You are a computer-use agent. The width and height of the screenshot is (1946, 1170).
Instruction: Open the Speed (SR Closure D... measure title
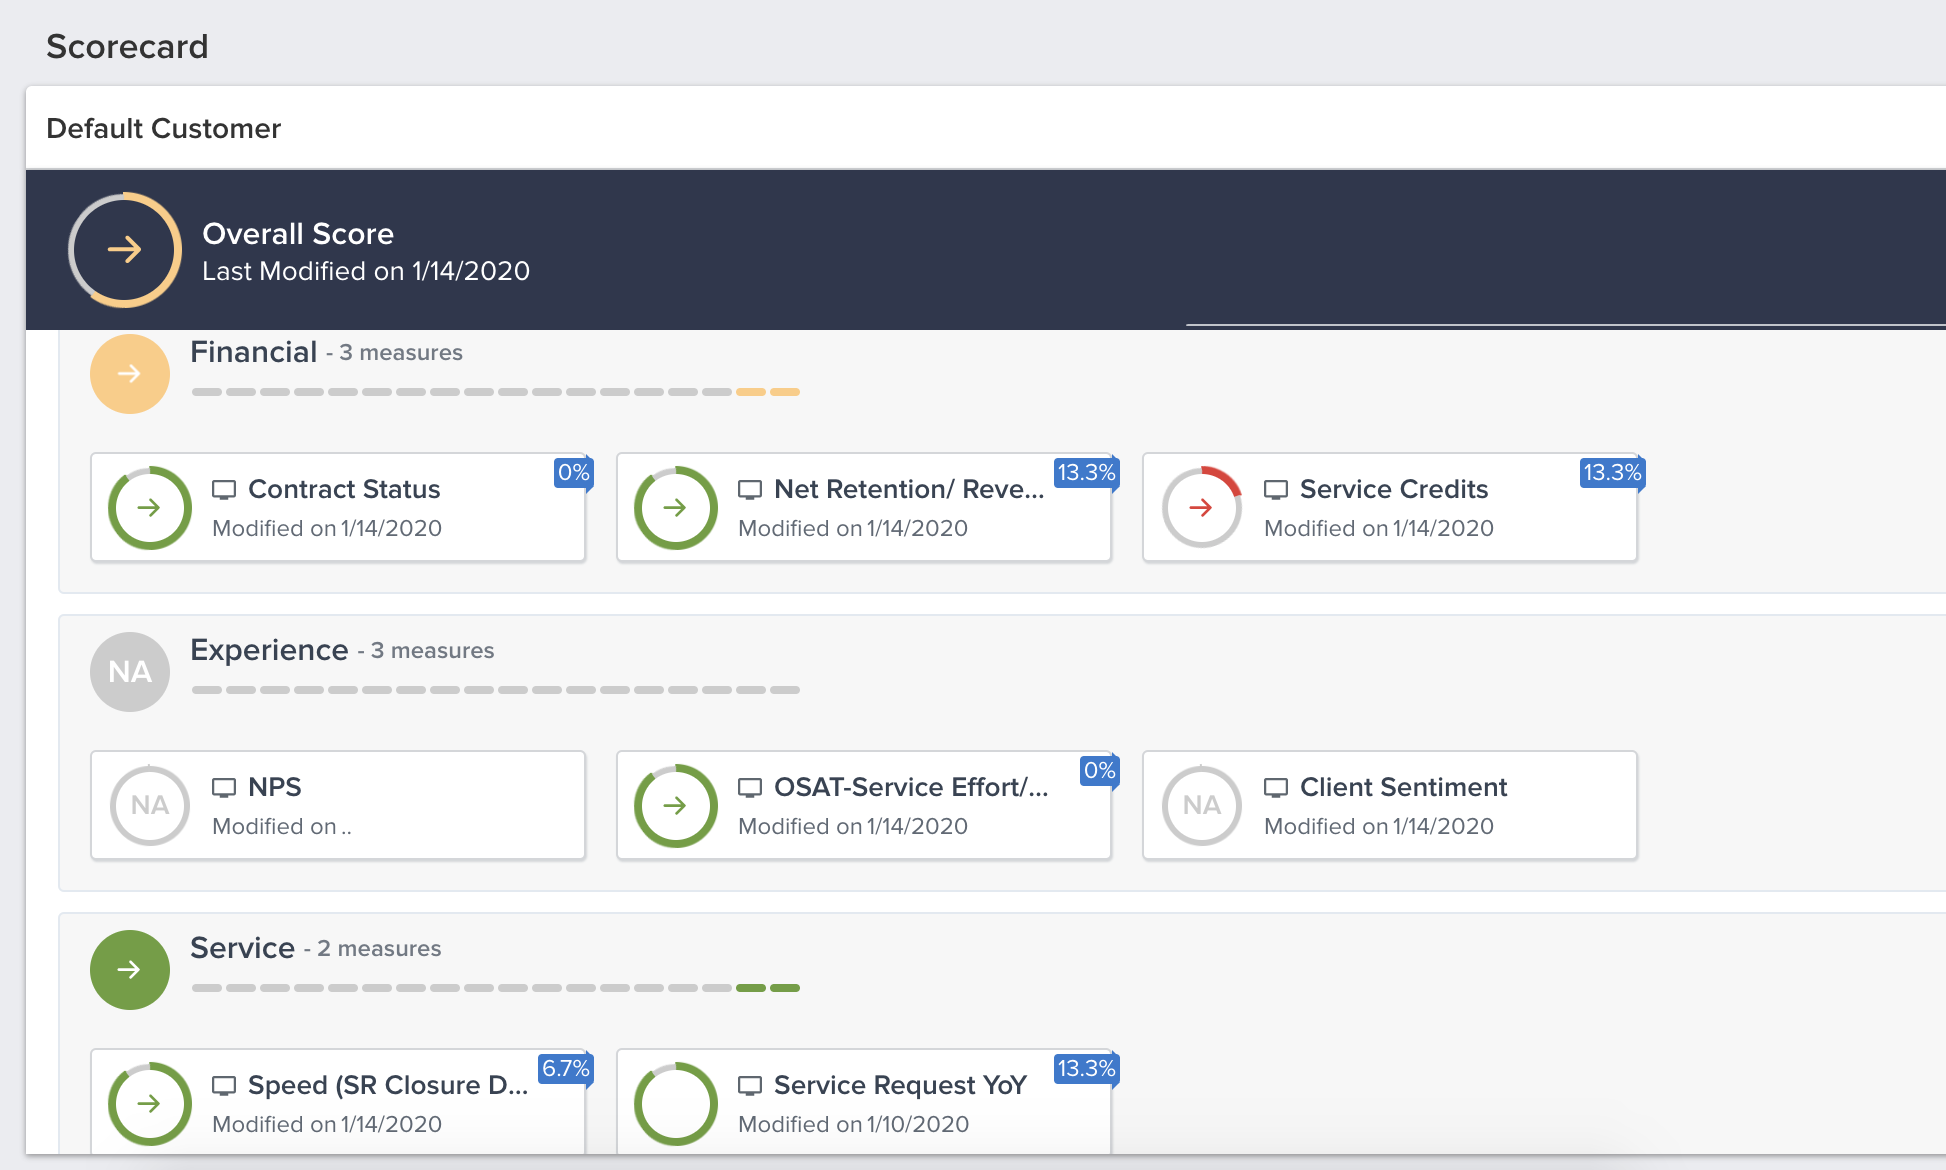(388, 1085)
